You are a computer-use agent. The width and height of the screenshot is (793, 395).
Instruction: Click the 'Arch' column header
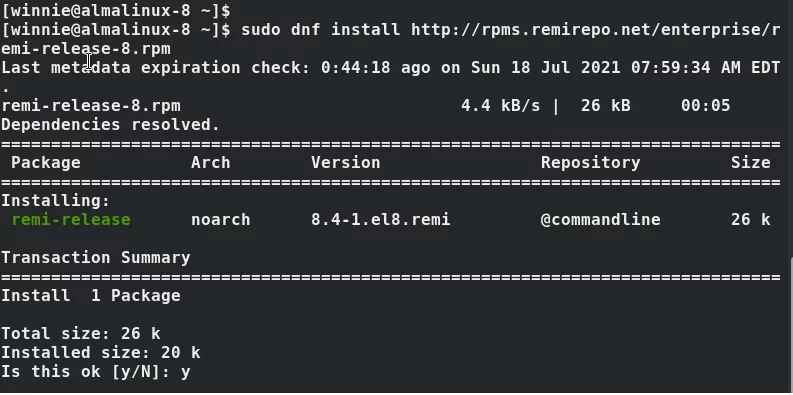coord(210,162)
